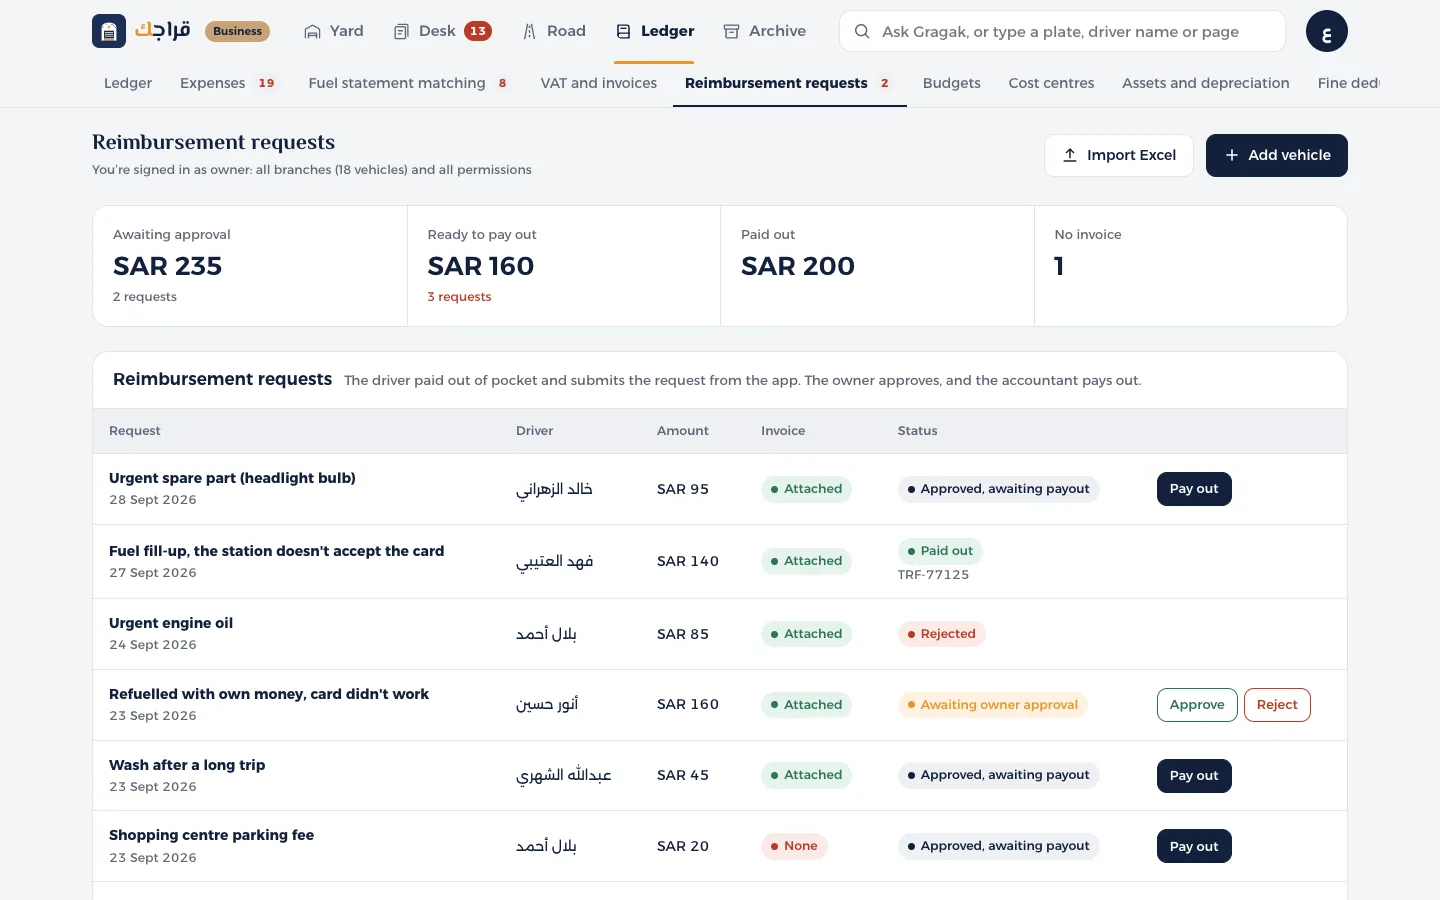Click the Business plan badge
The width and height of the screenshot is (1440, 900).
(x=237, y=31)
